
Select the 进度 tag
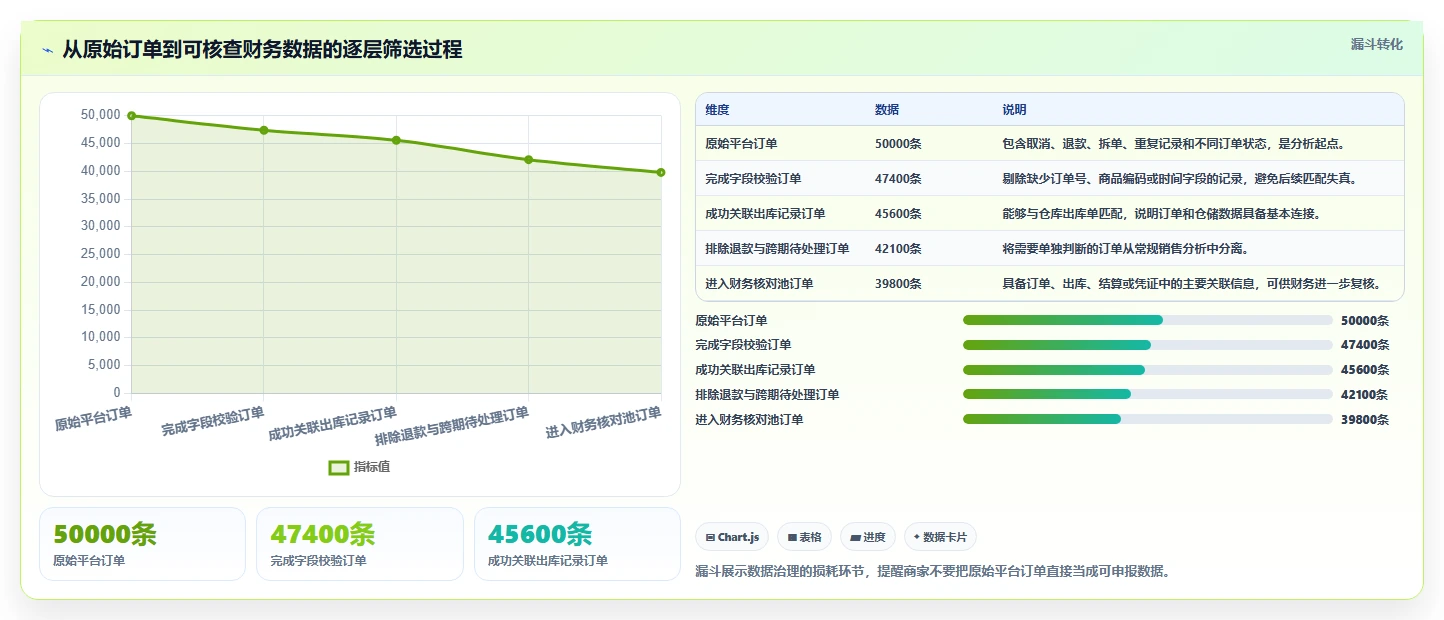click(x=868, y=537)
